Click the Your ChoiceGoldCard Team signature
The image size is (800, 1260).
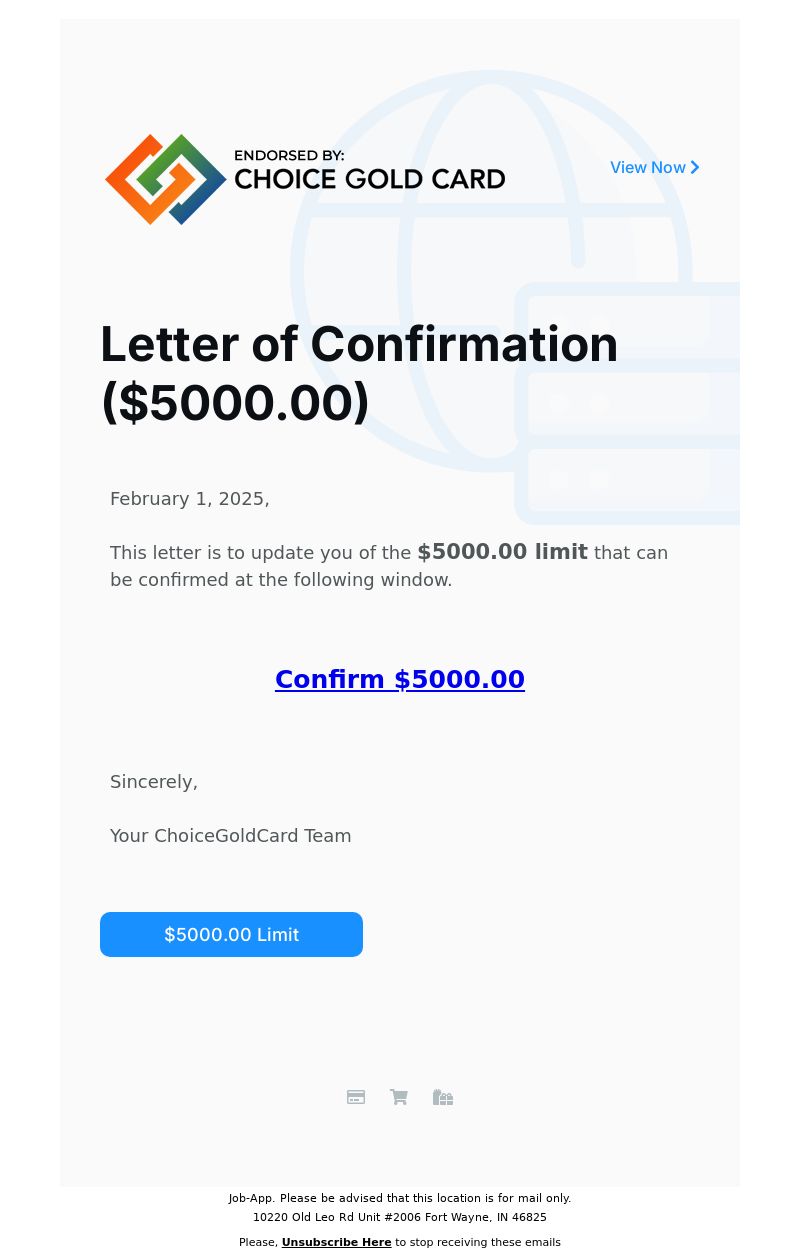coord(231,836)
